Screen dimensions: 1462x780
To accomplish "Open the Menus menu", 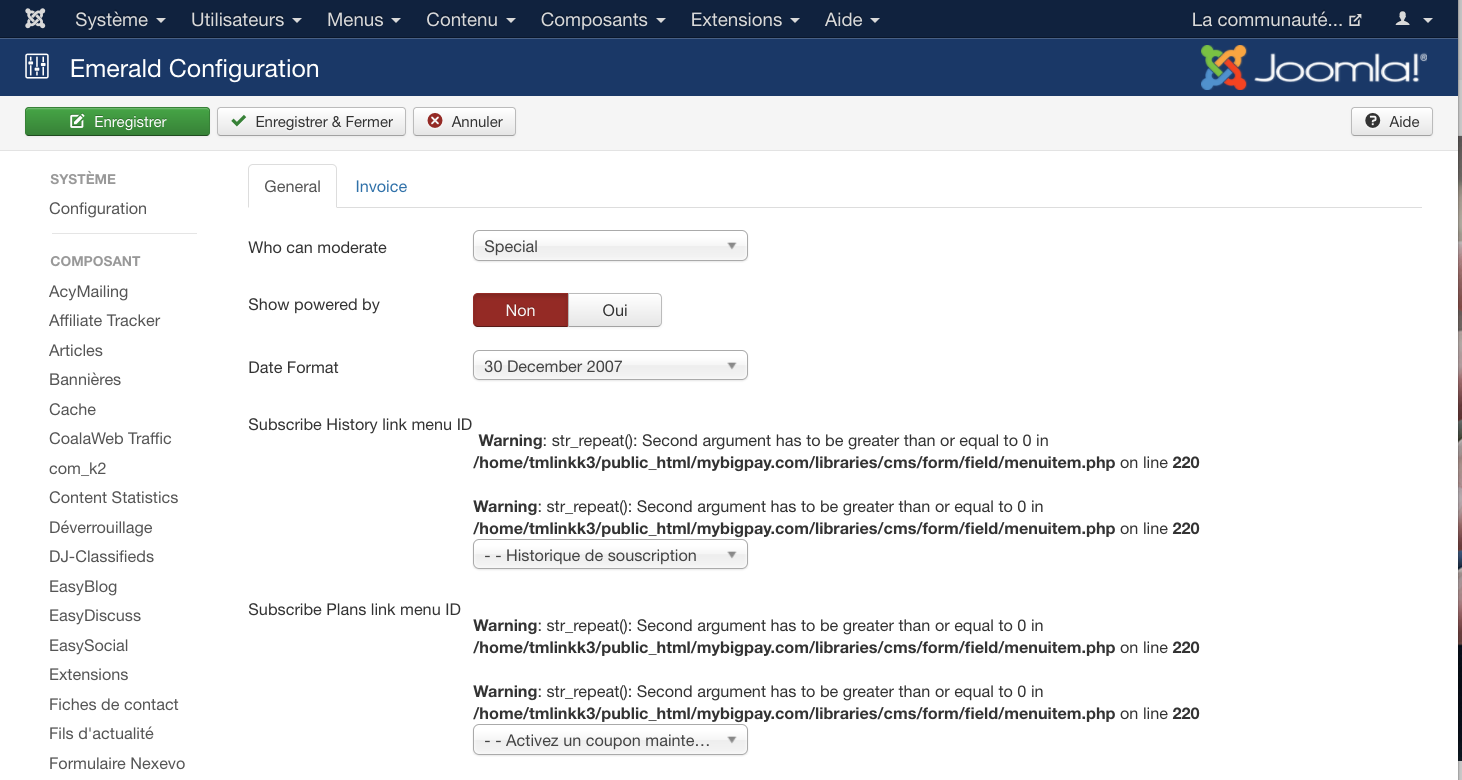I will [x=364, y=19].
